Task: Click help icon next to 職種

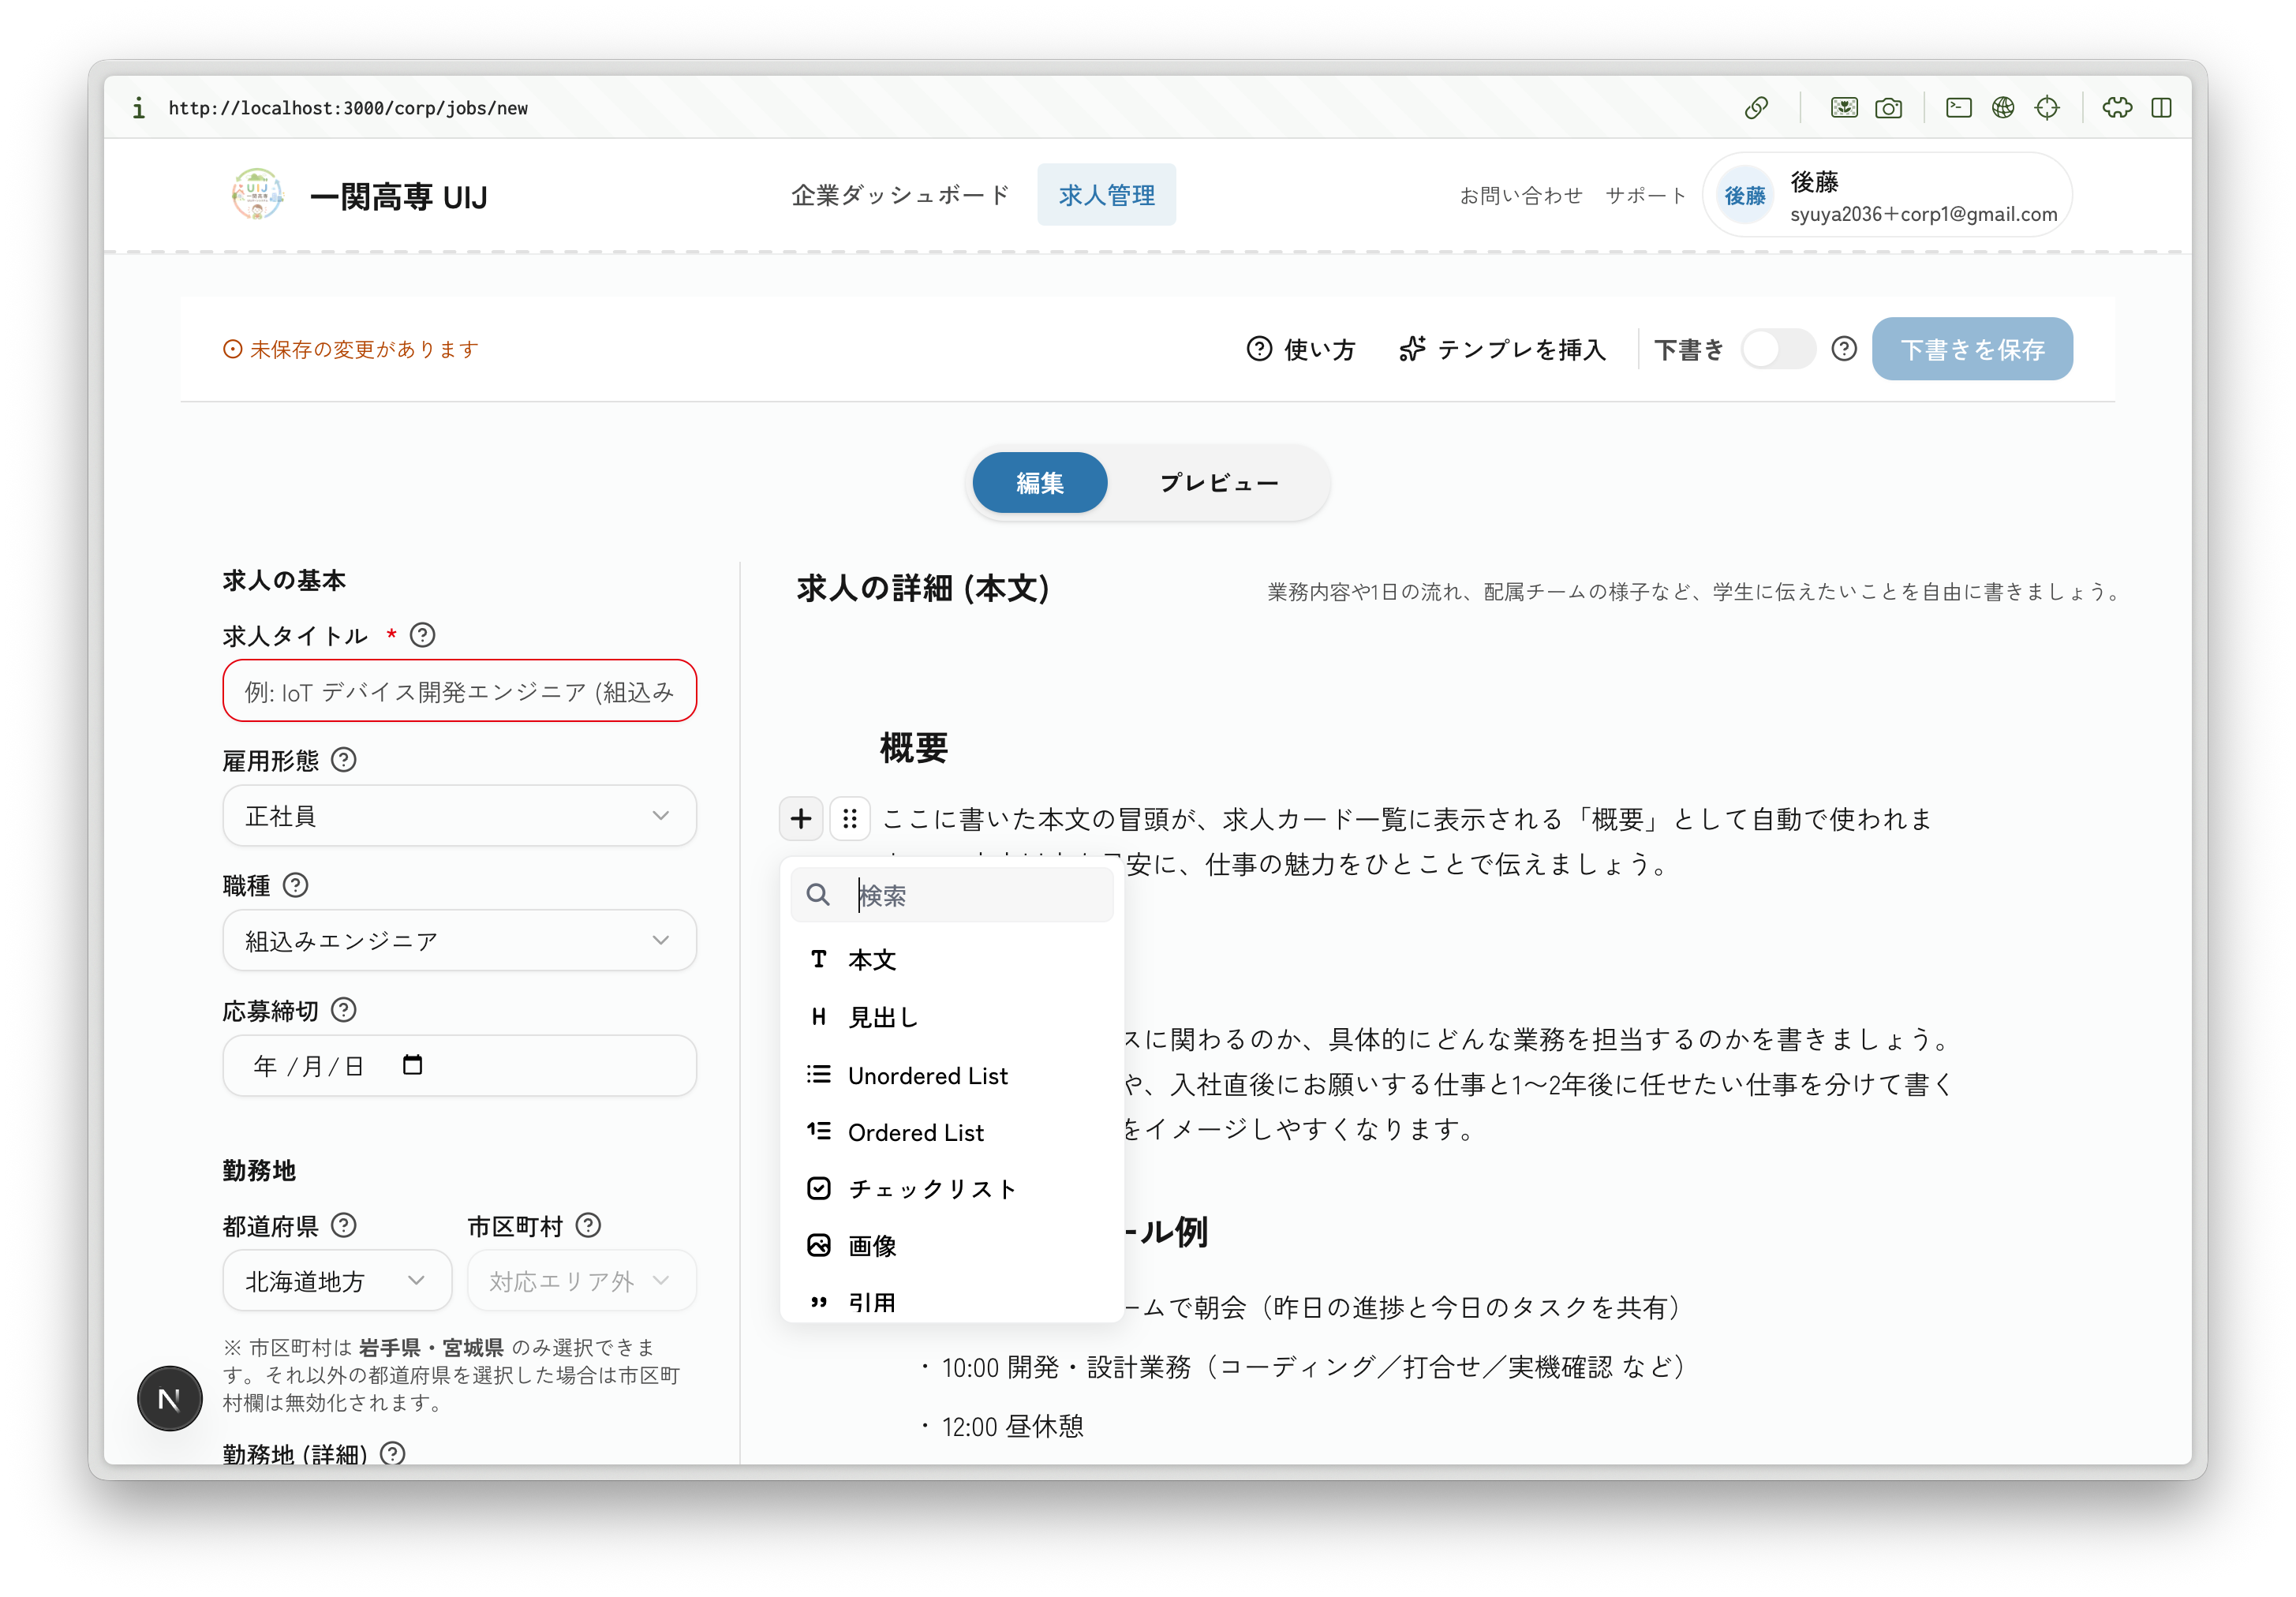Action: click(296, 885)
